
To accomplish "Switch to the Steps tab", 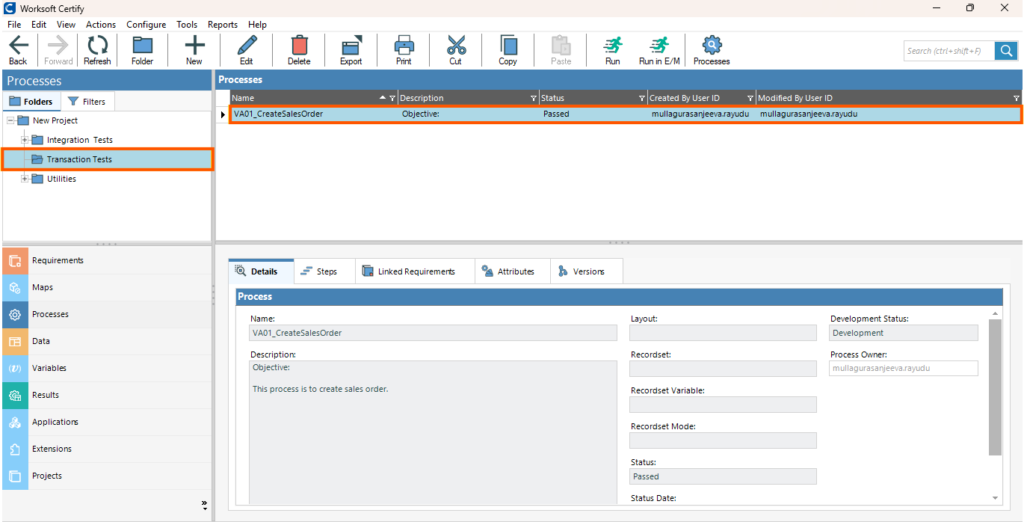I will coord(325,272).
